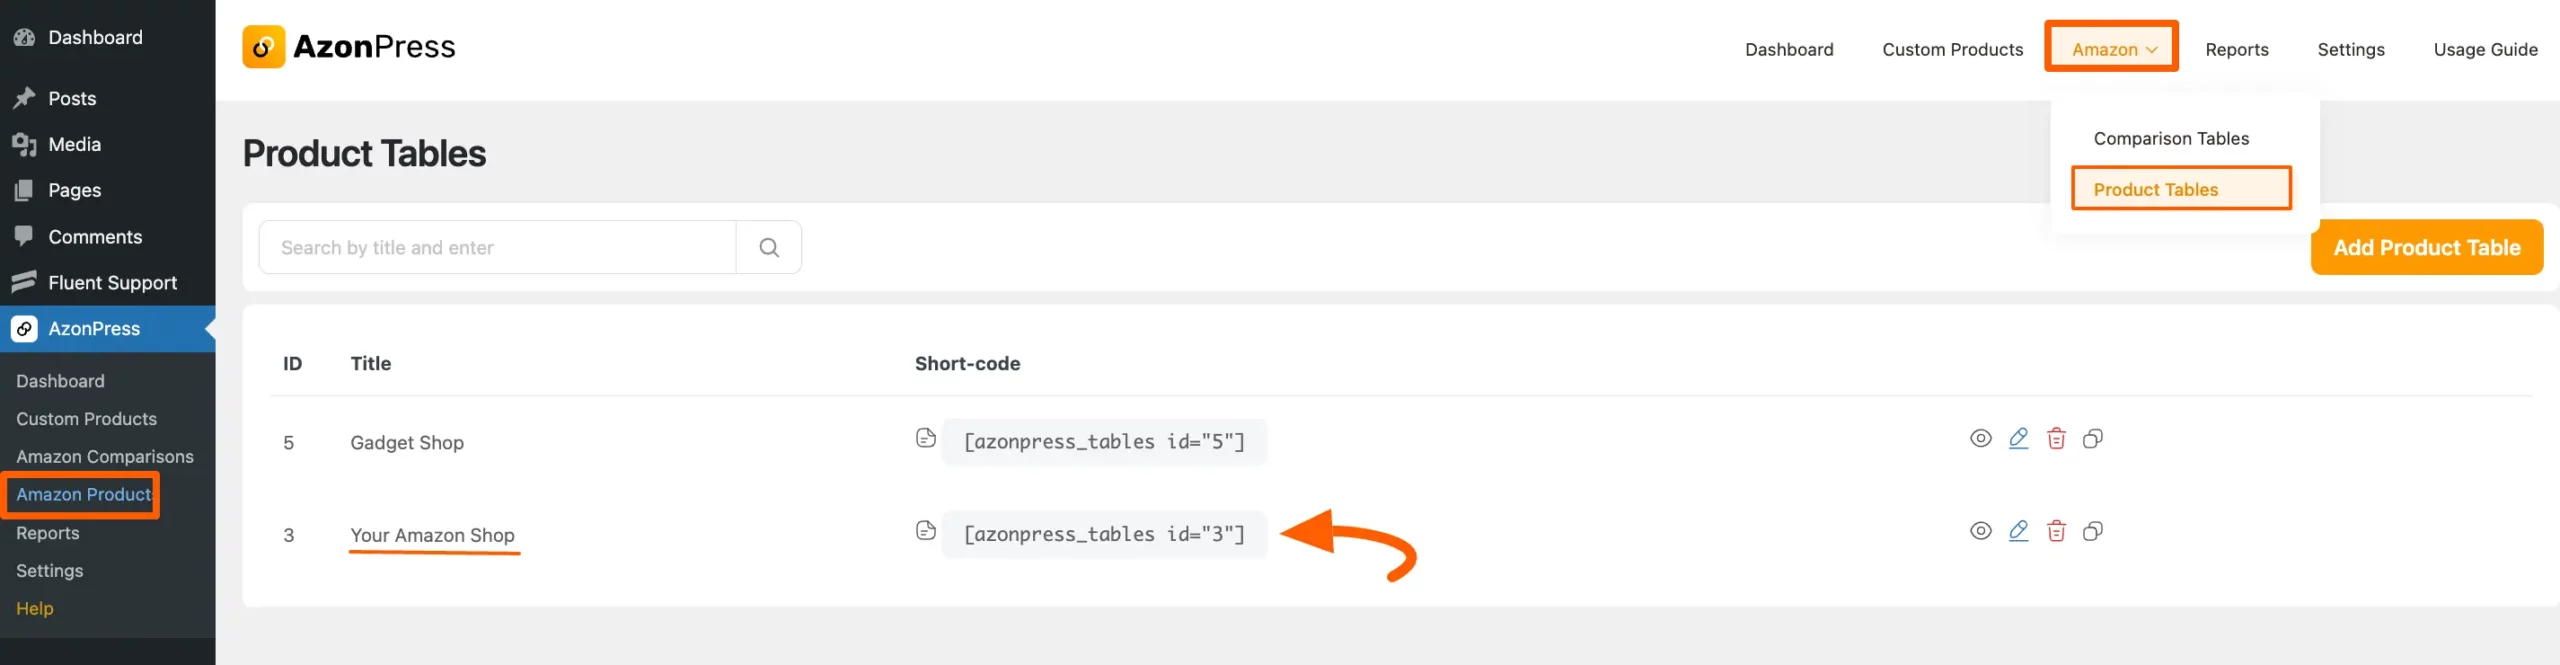Expand the Amazon dropdown in top navigation
Viewport: 2560px width, 665px height.
[x=2111, y=48]
